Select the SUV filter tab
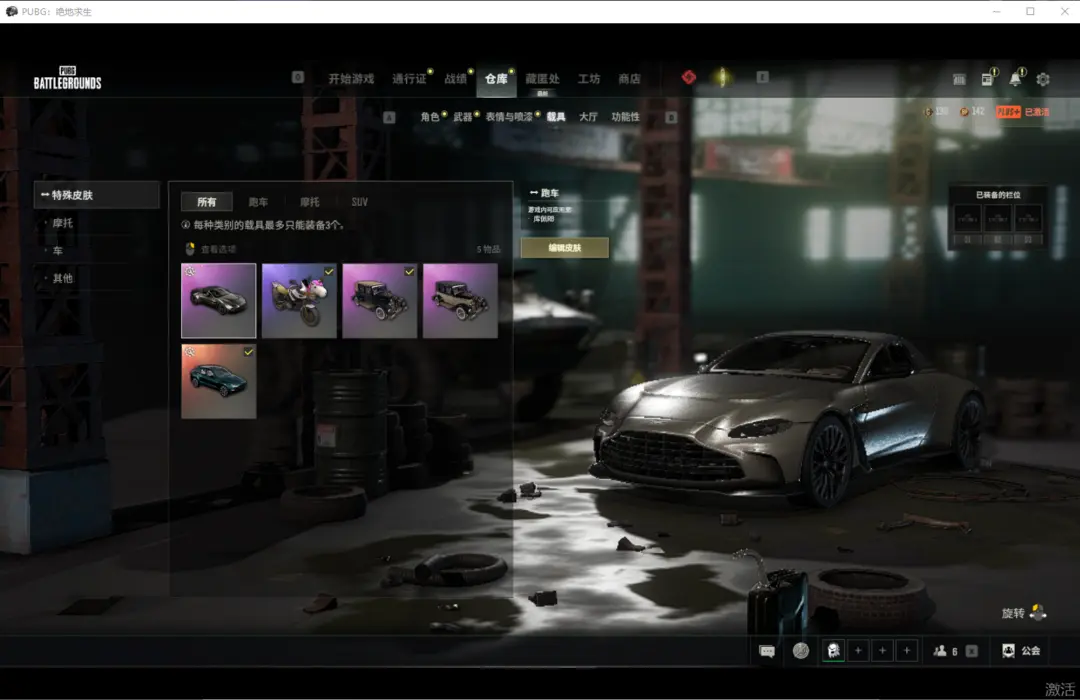Screen dimensions: 1080x700 (x=360, y=202)
